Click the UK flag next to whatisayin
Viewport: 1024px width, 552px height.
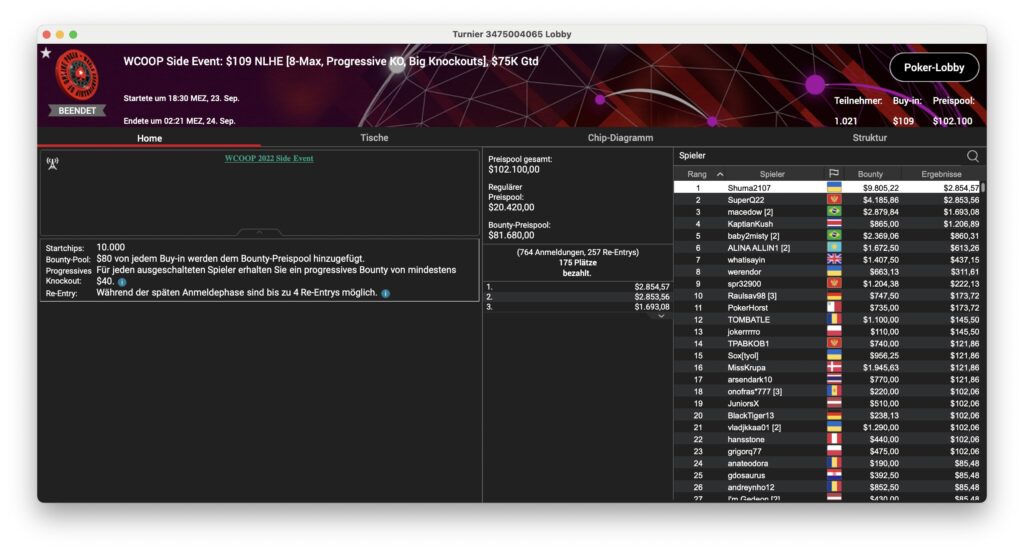(x=833, y=259)
